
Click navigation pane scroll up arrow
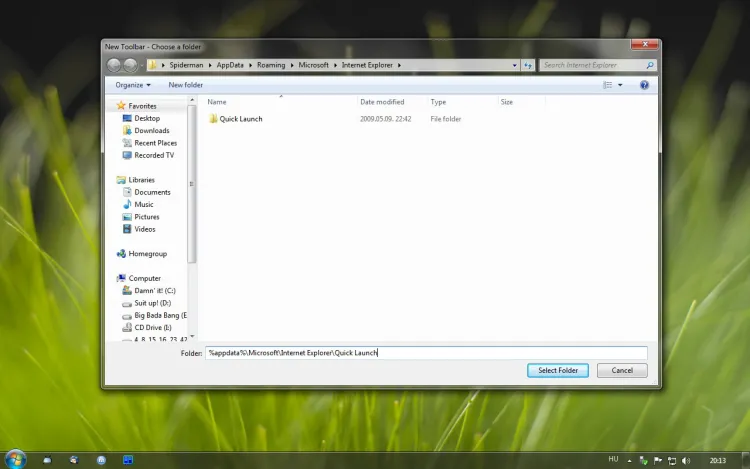coord(192,100)
